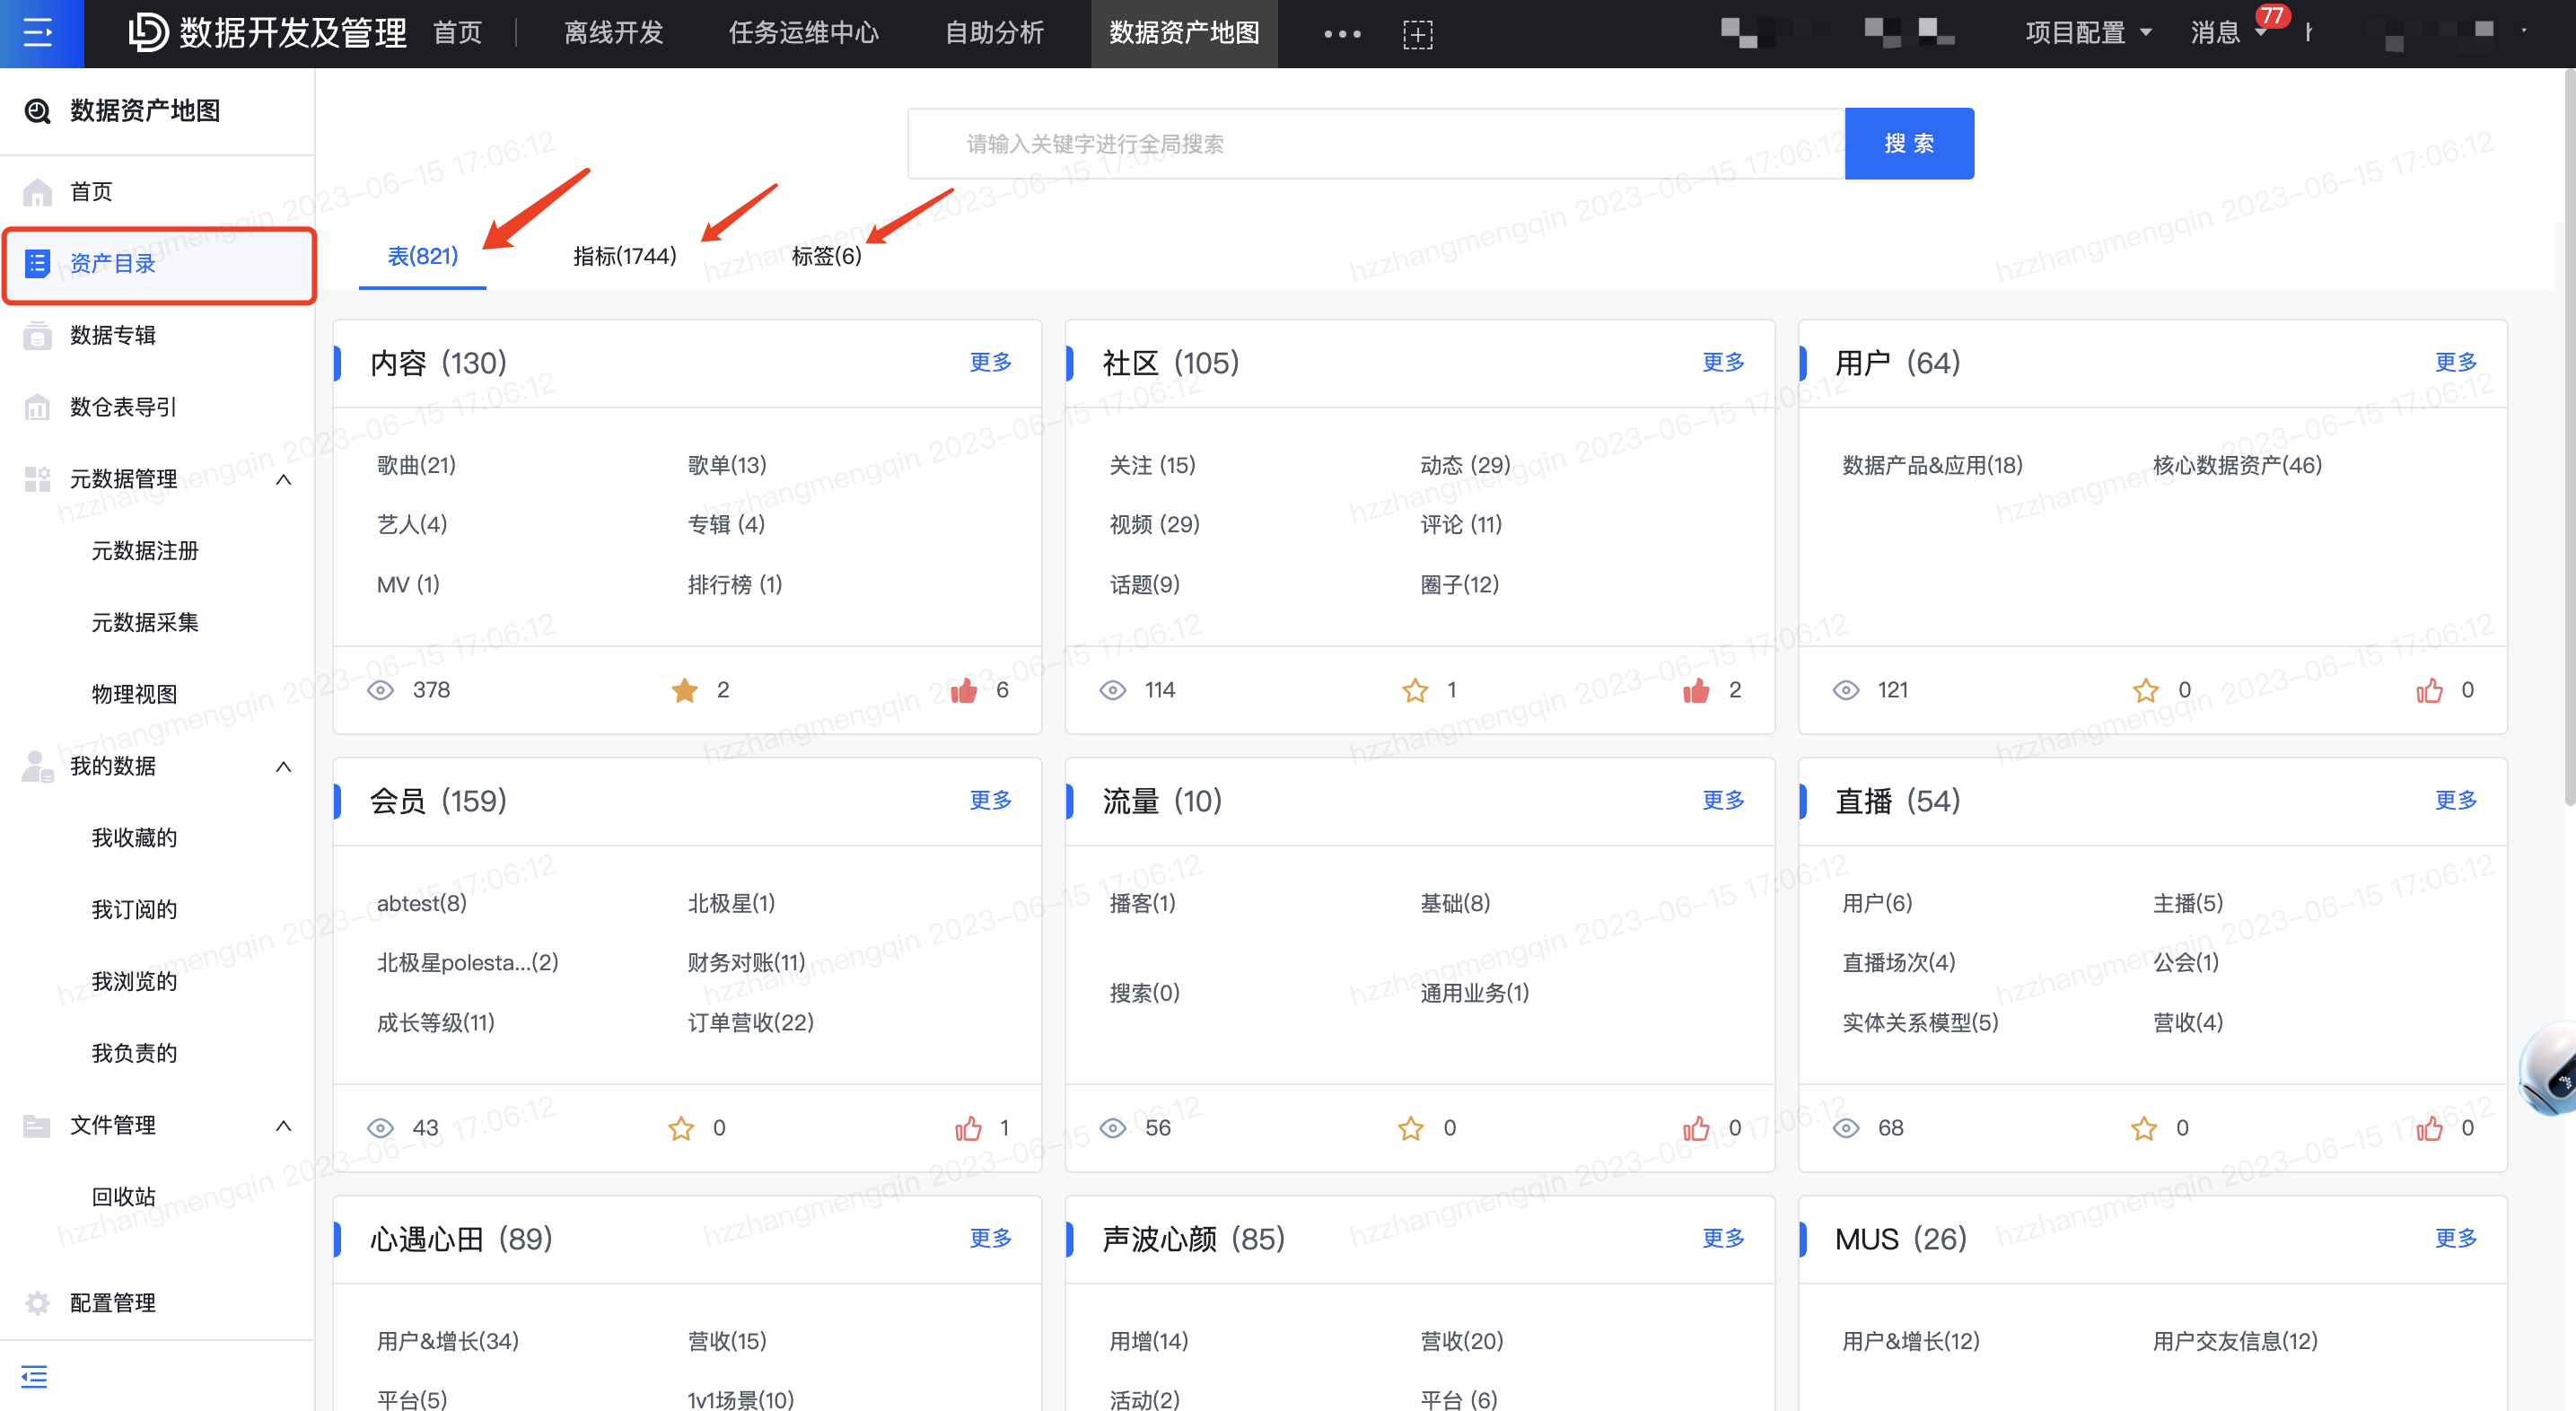The width and height of the screenshot is (2576, 1411).
Task: Open 离线开发 in top navigation
Action: click(x=614, y=33)
